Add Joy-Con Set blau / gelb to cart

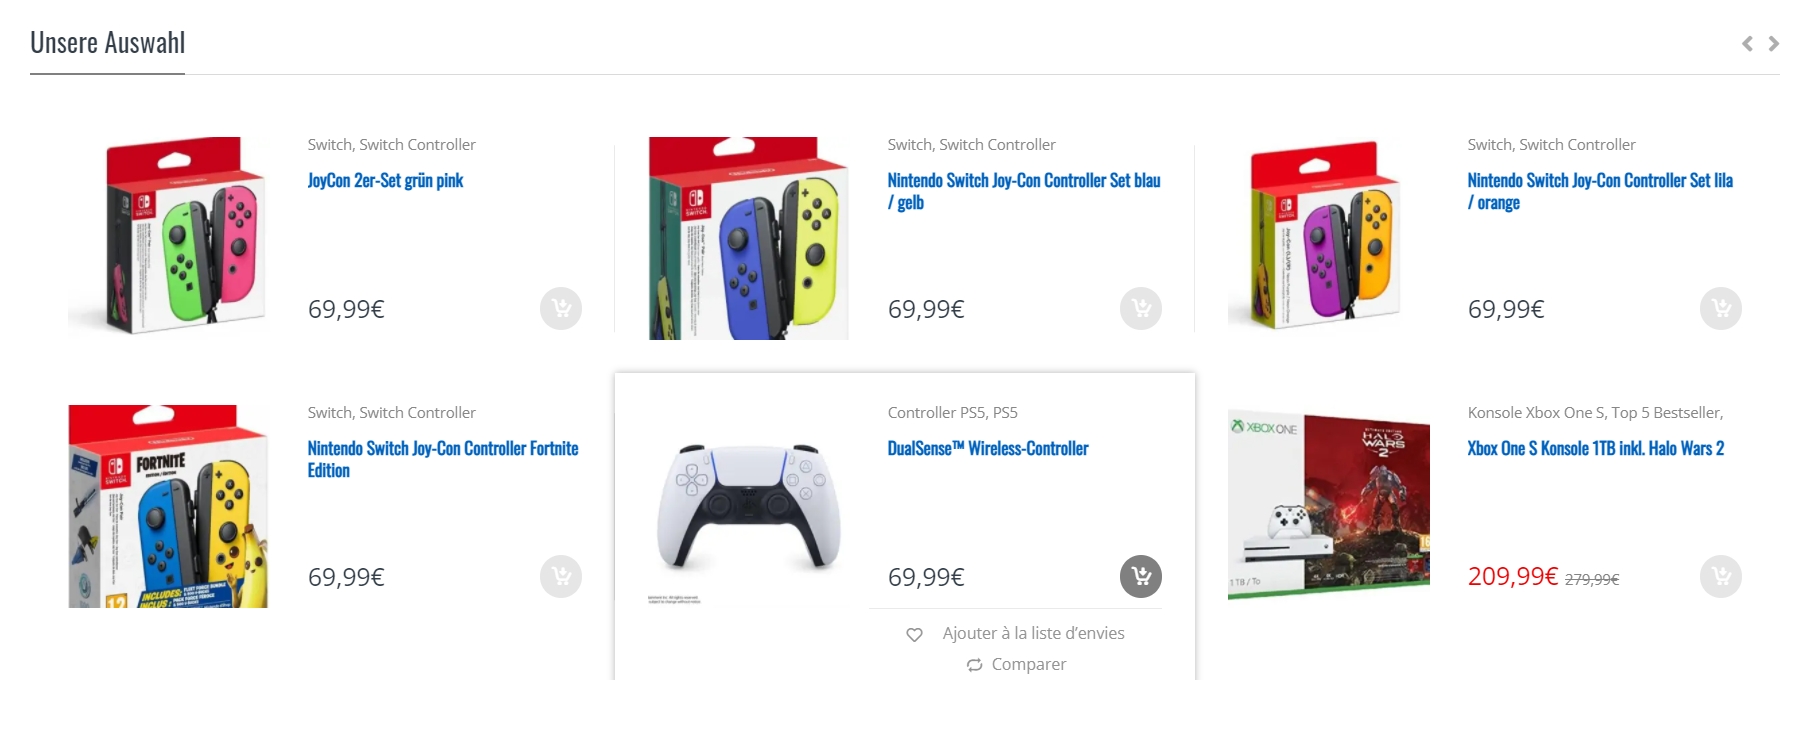pos(1141,308)
